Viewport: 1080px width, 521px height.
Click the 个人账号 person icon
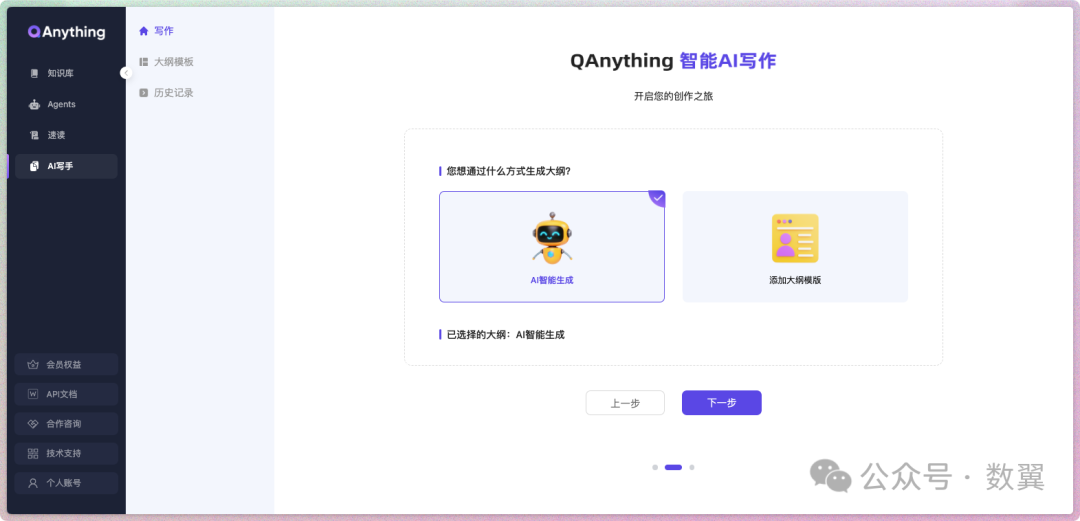[32, 483]
